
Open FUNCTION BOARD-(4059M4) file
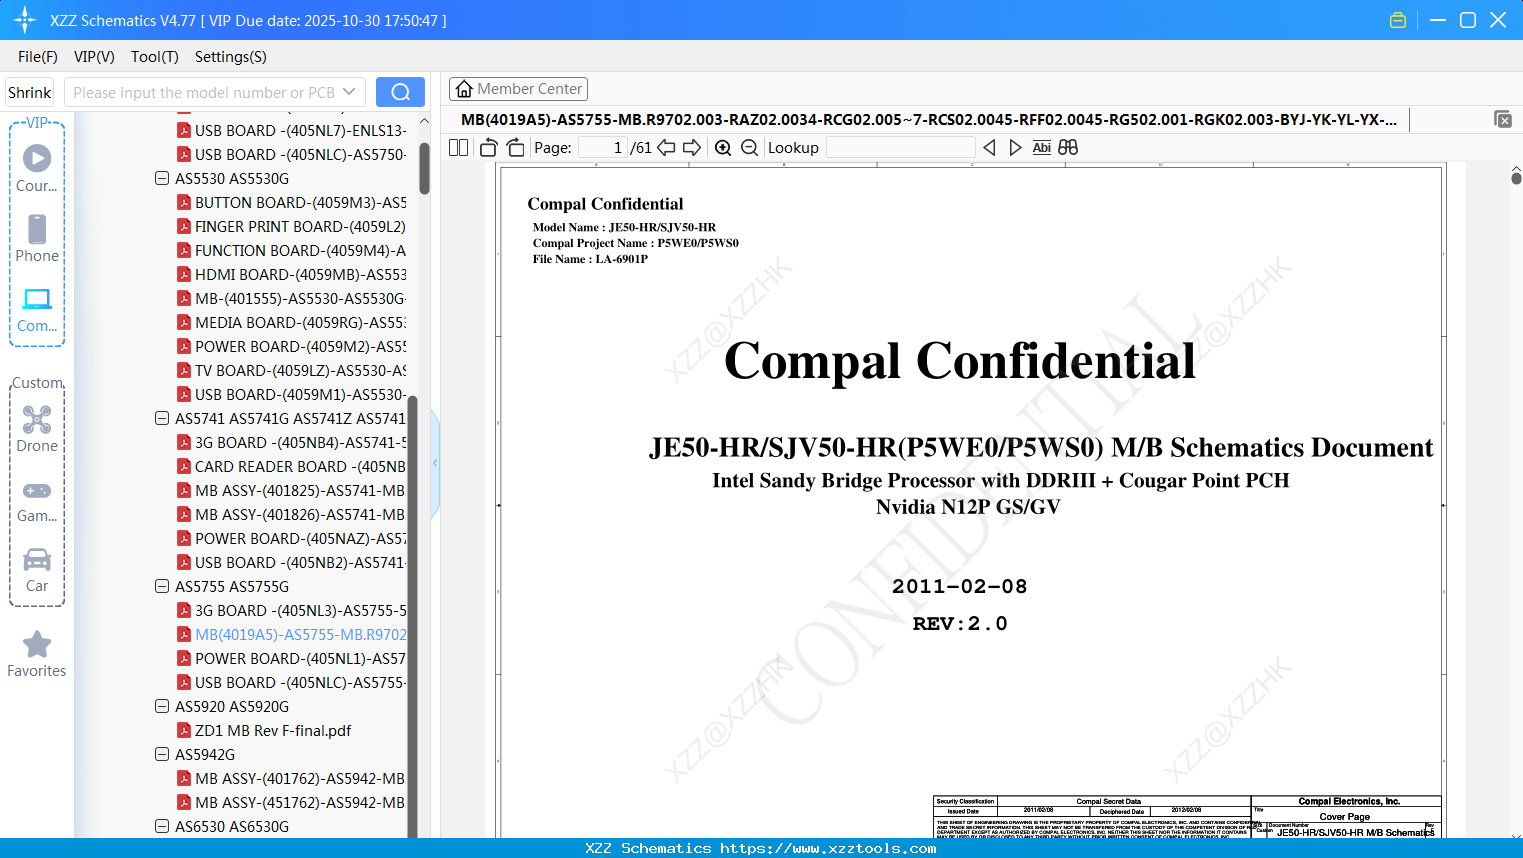300,250
